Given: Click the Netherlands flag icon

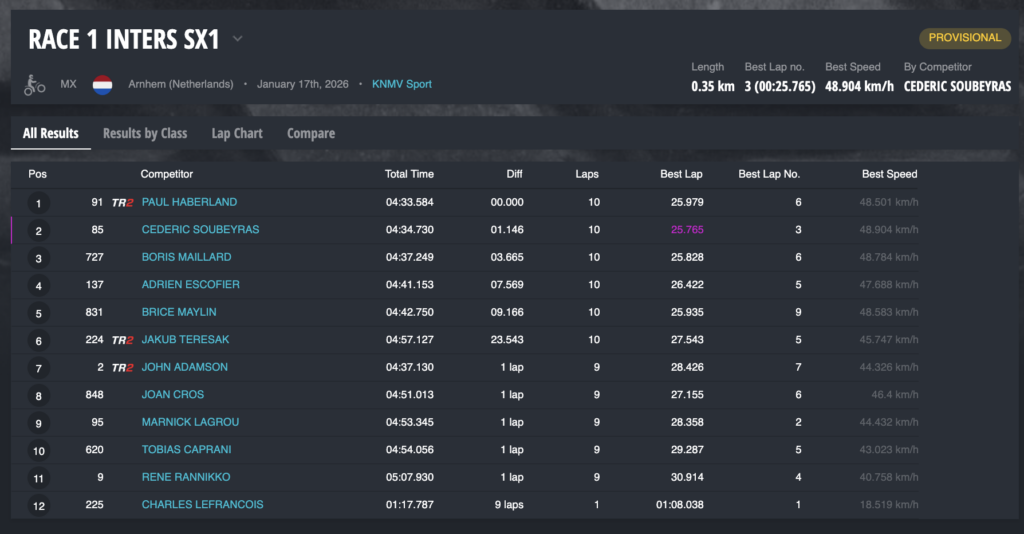Looking at the screenshot, I should [x=102, y=85].
